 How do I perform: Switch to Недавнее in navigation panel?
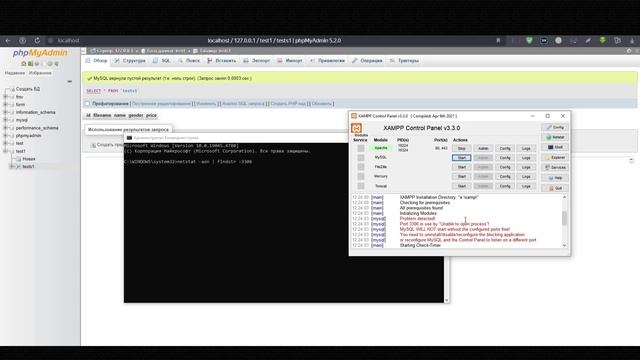(x=15, y=73)
